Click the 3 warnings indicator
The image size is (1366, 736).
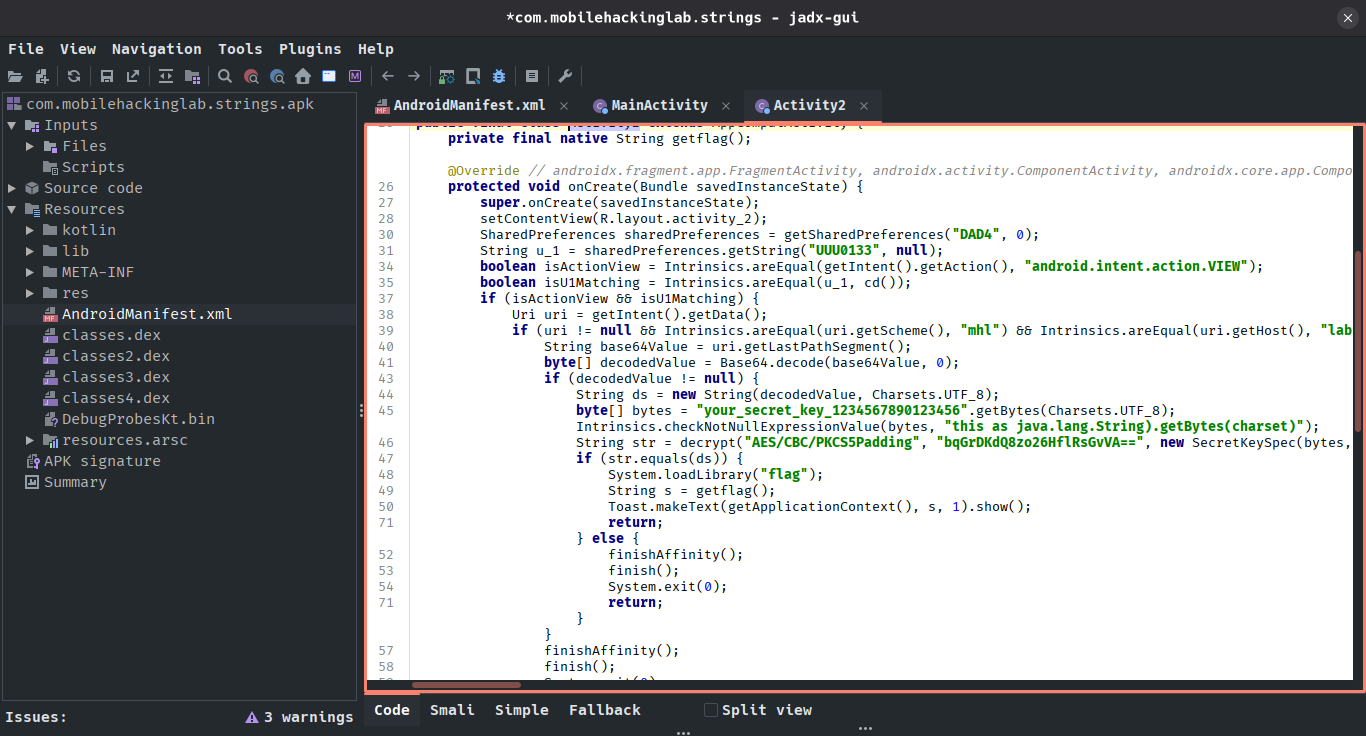(x=299, y=717)
